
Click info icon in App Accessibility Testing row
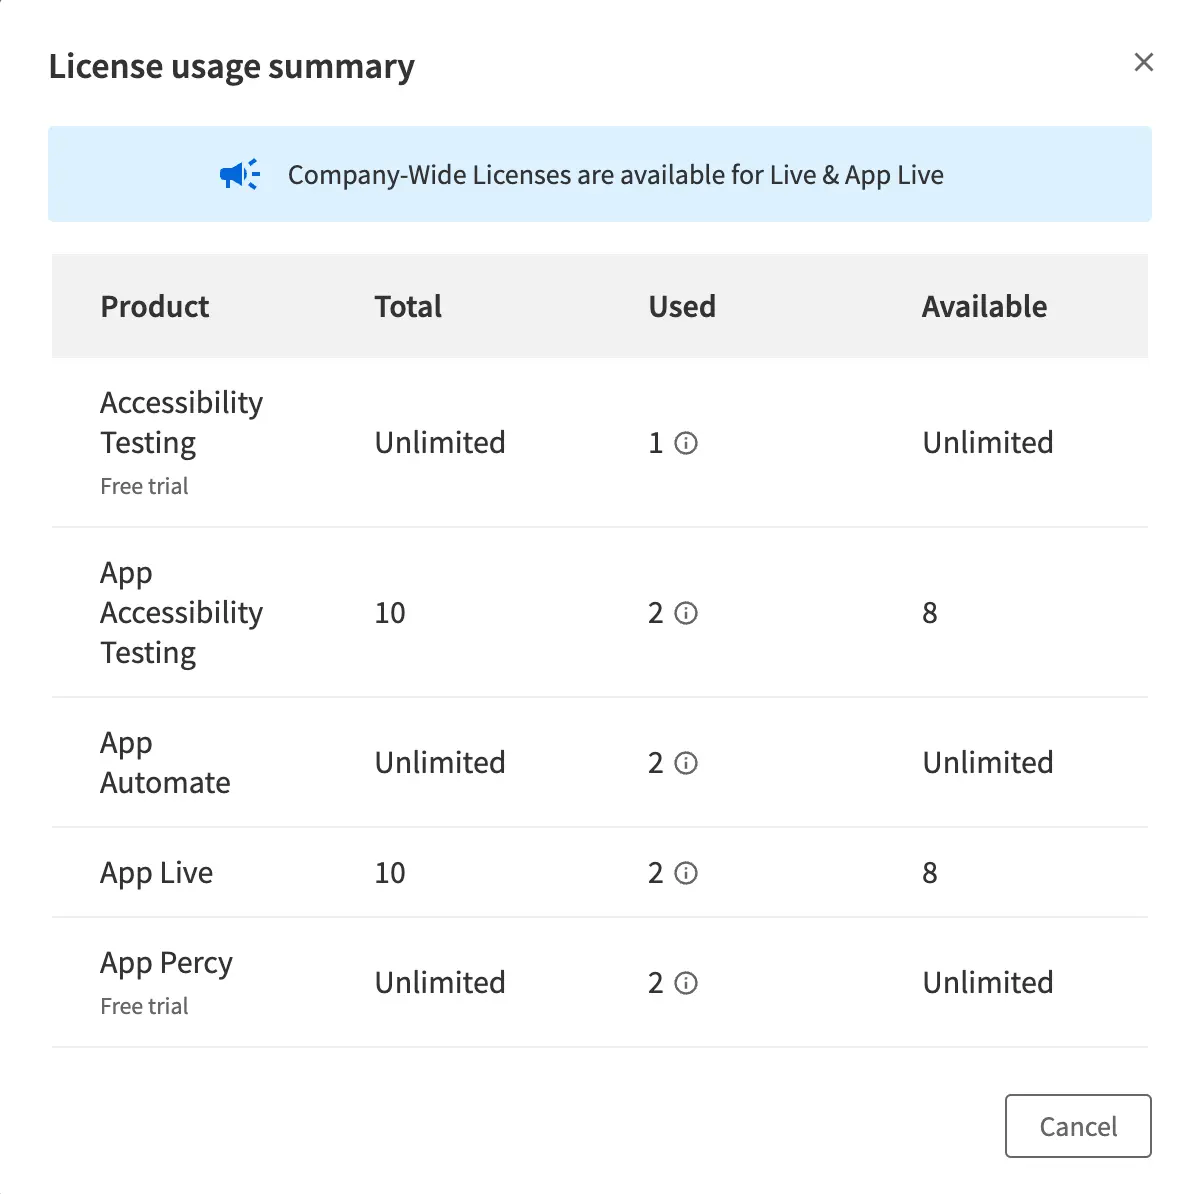(x=686, y=613)
